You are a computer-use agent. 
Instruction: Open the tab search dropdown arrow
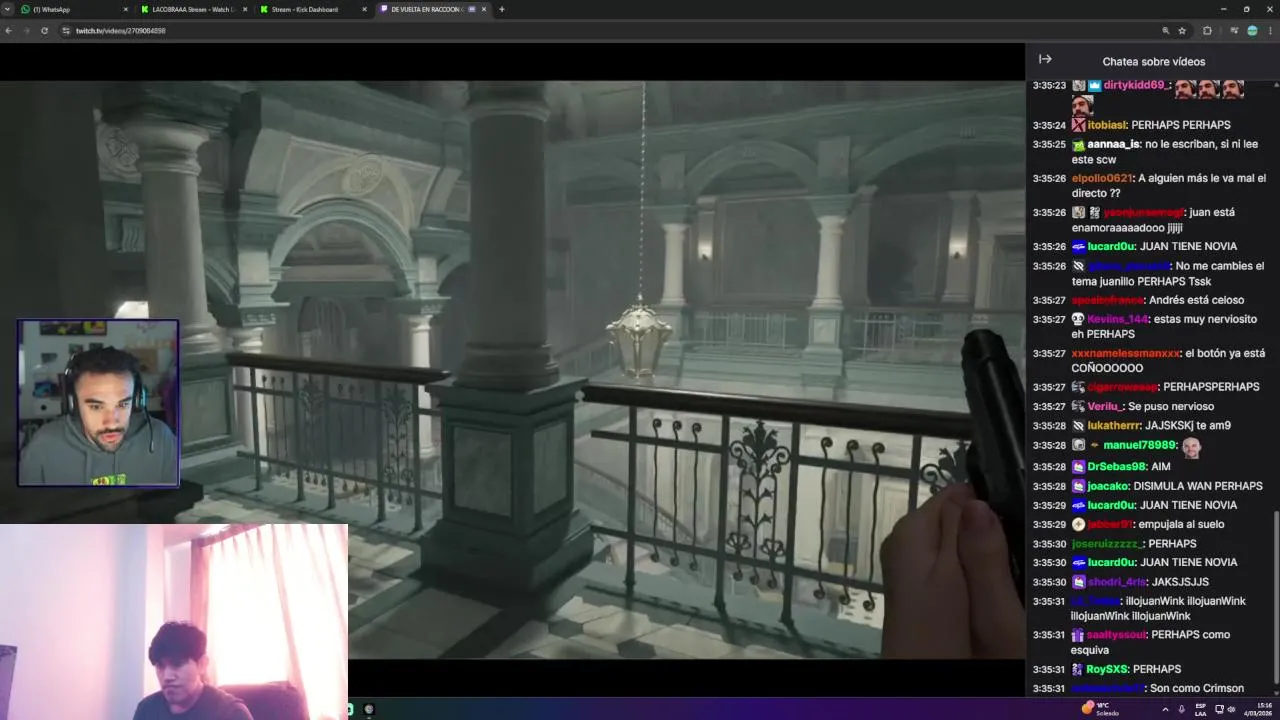click(7, 9)
